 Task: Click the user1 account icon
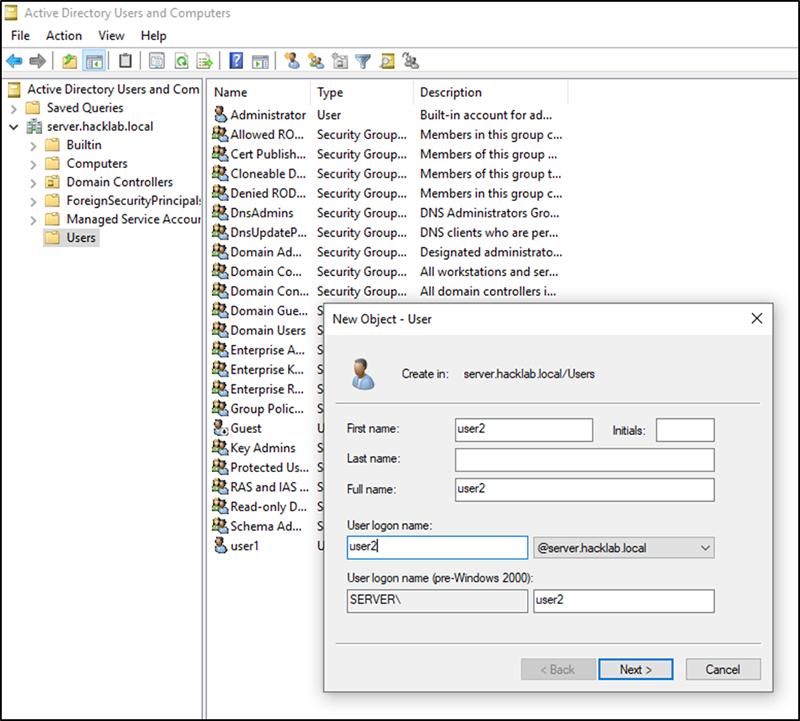coord(220,545)
